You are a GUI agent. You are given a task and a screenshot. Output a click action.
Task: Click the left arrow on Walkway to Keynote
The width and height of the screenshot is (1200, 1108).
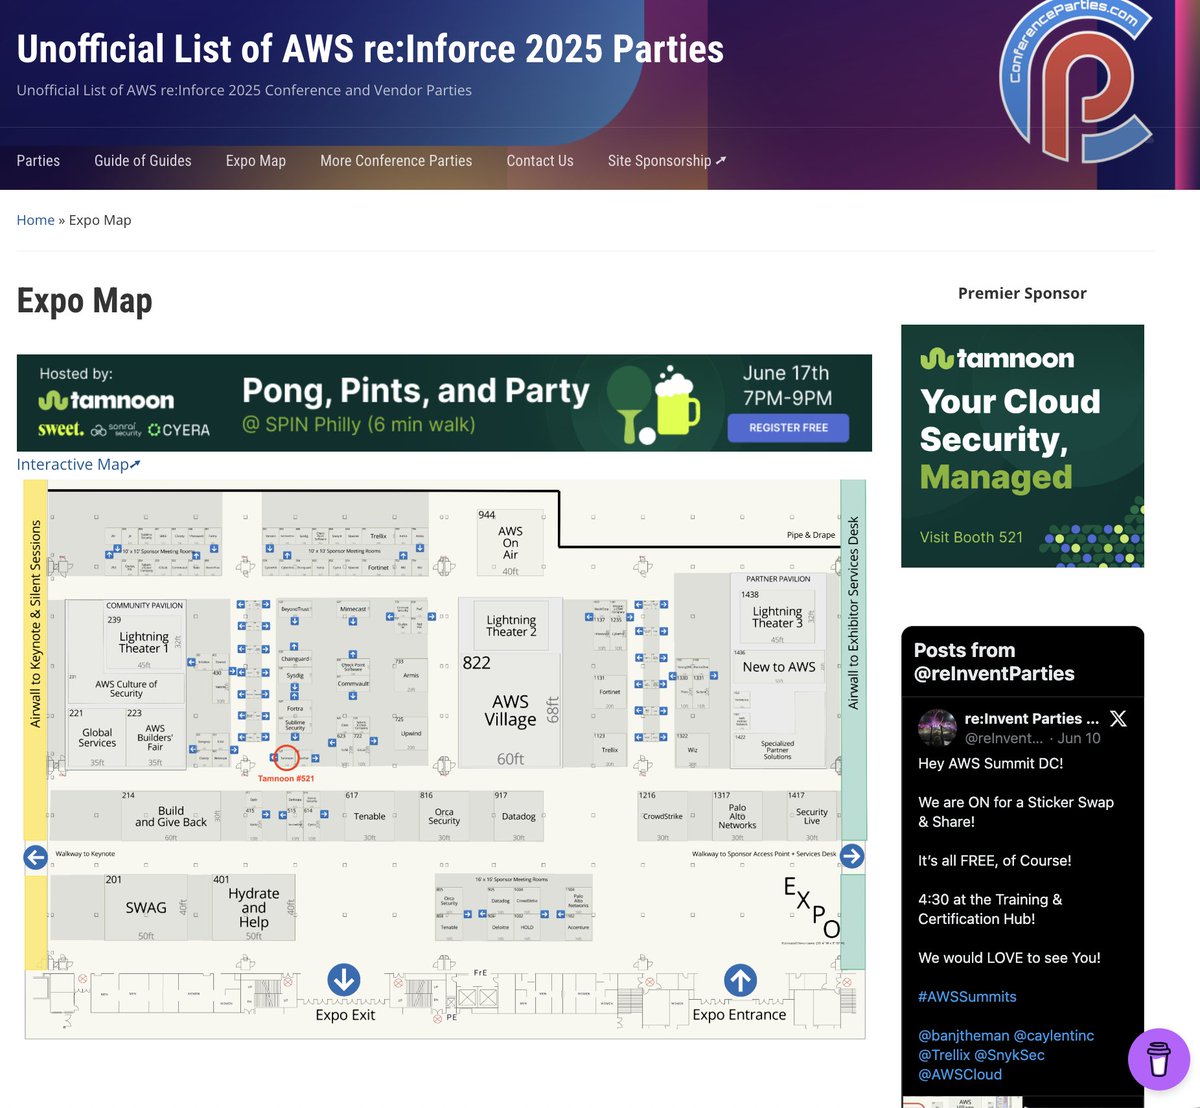(x=35, y=857)
